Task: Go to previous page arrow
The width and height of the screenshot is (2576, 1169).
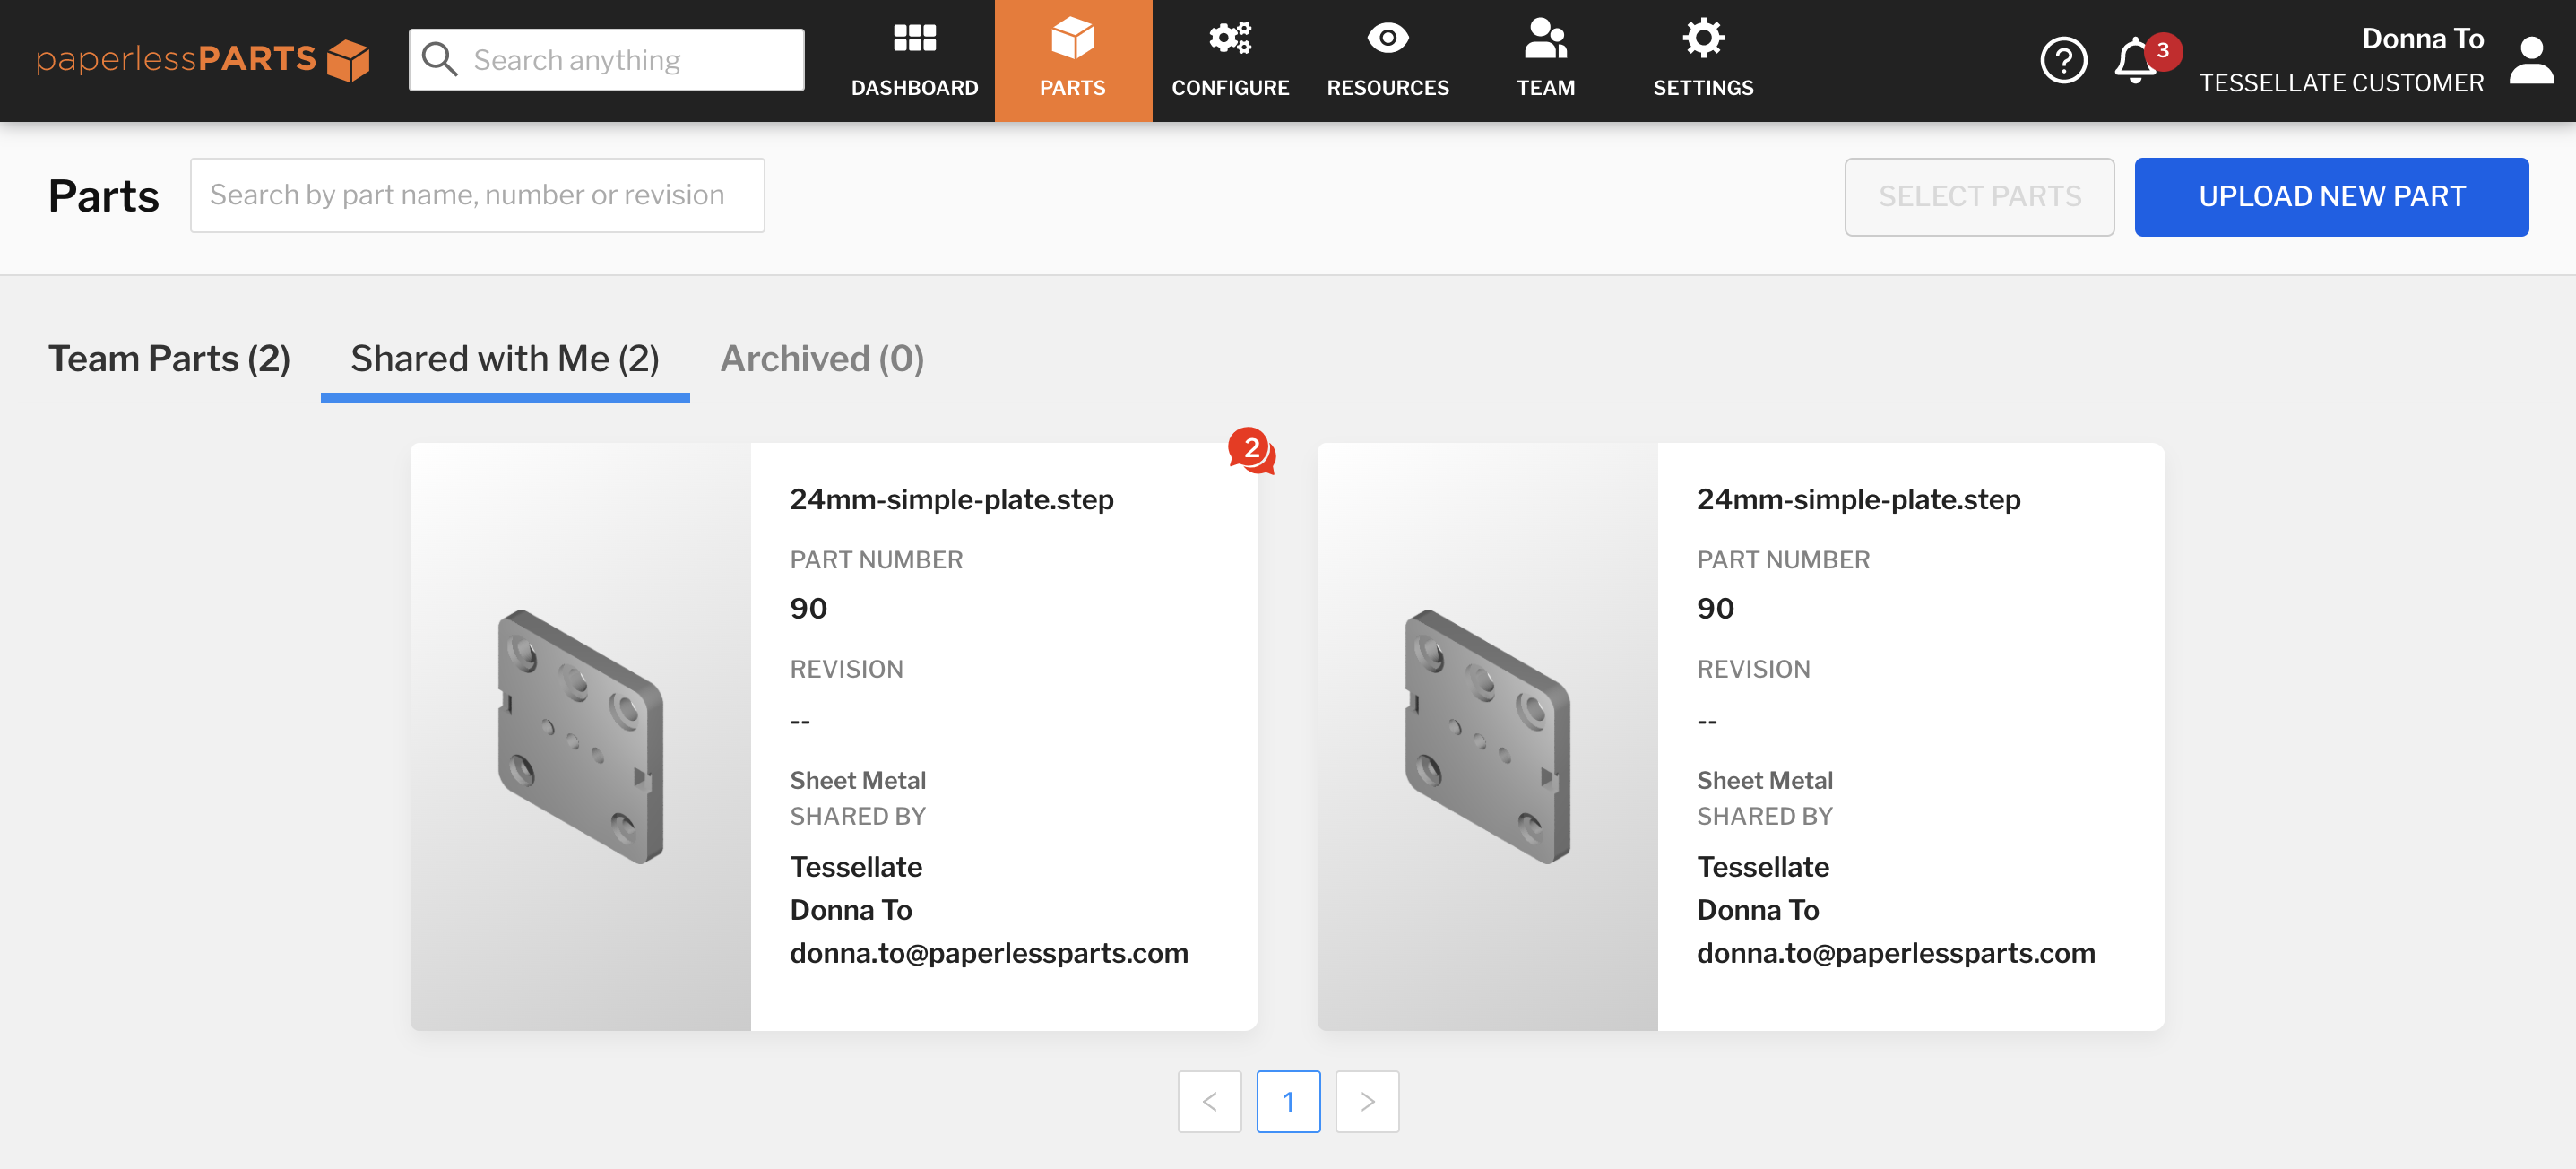Action: tap(1209, 1101)
